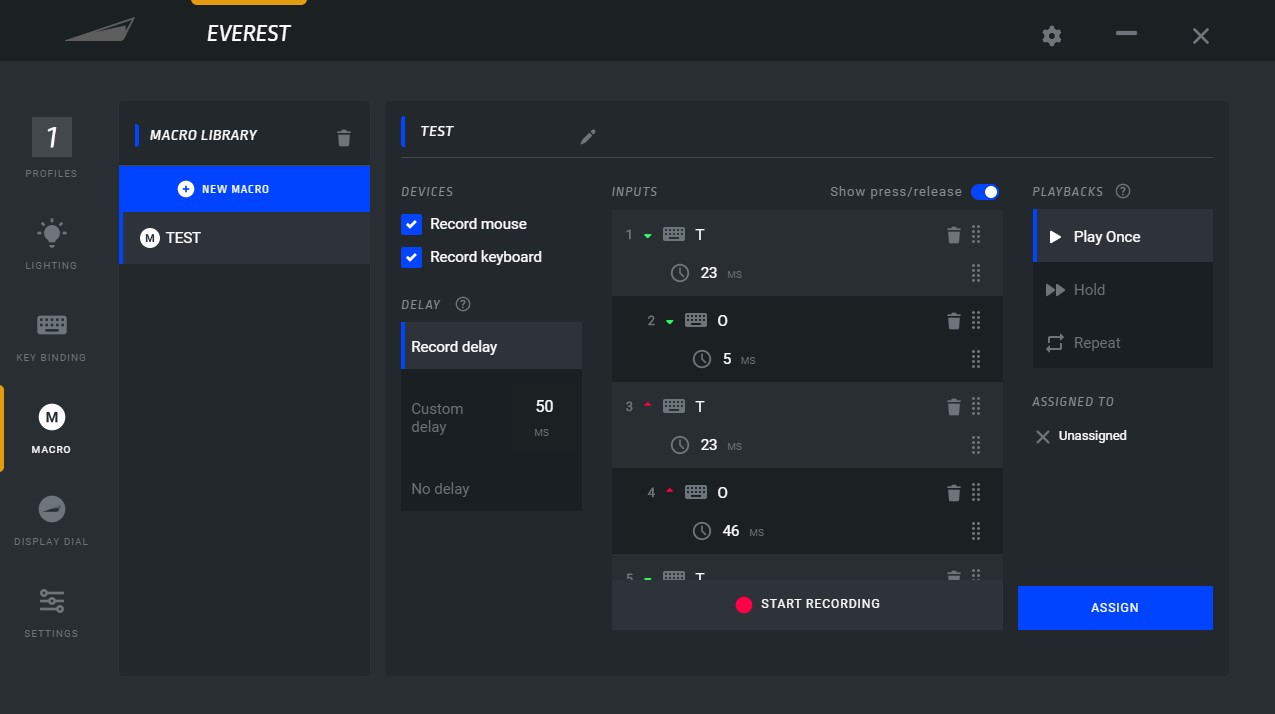Delete input 1 T key entry
This screenshot has height=714, width=1275.
coord(953,235)
